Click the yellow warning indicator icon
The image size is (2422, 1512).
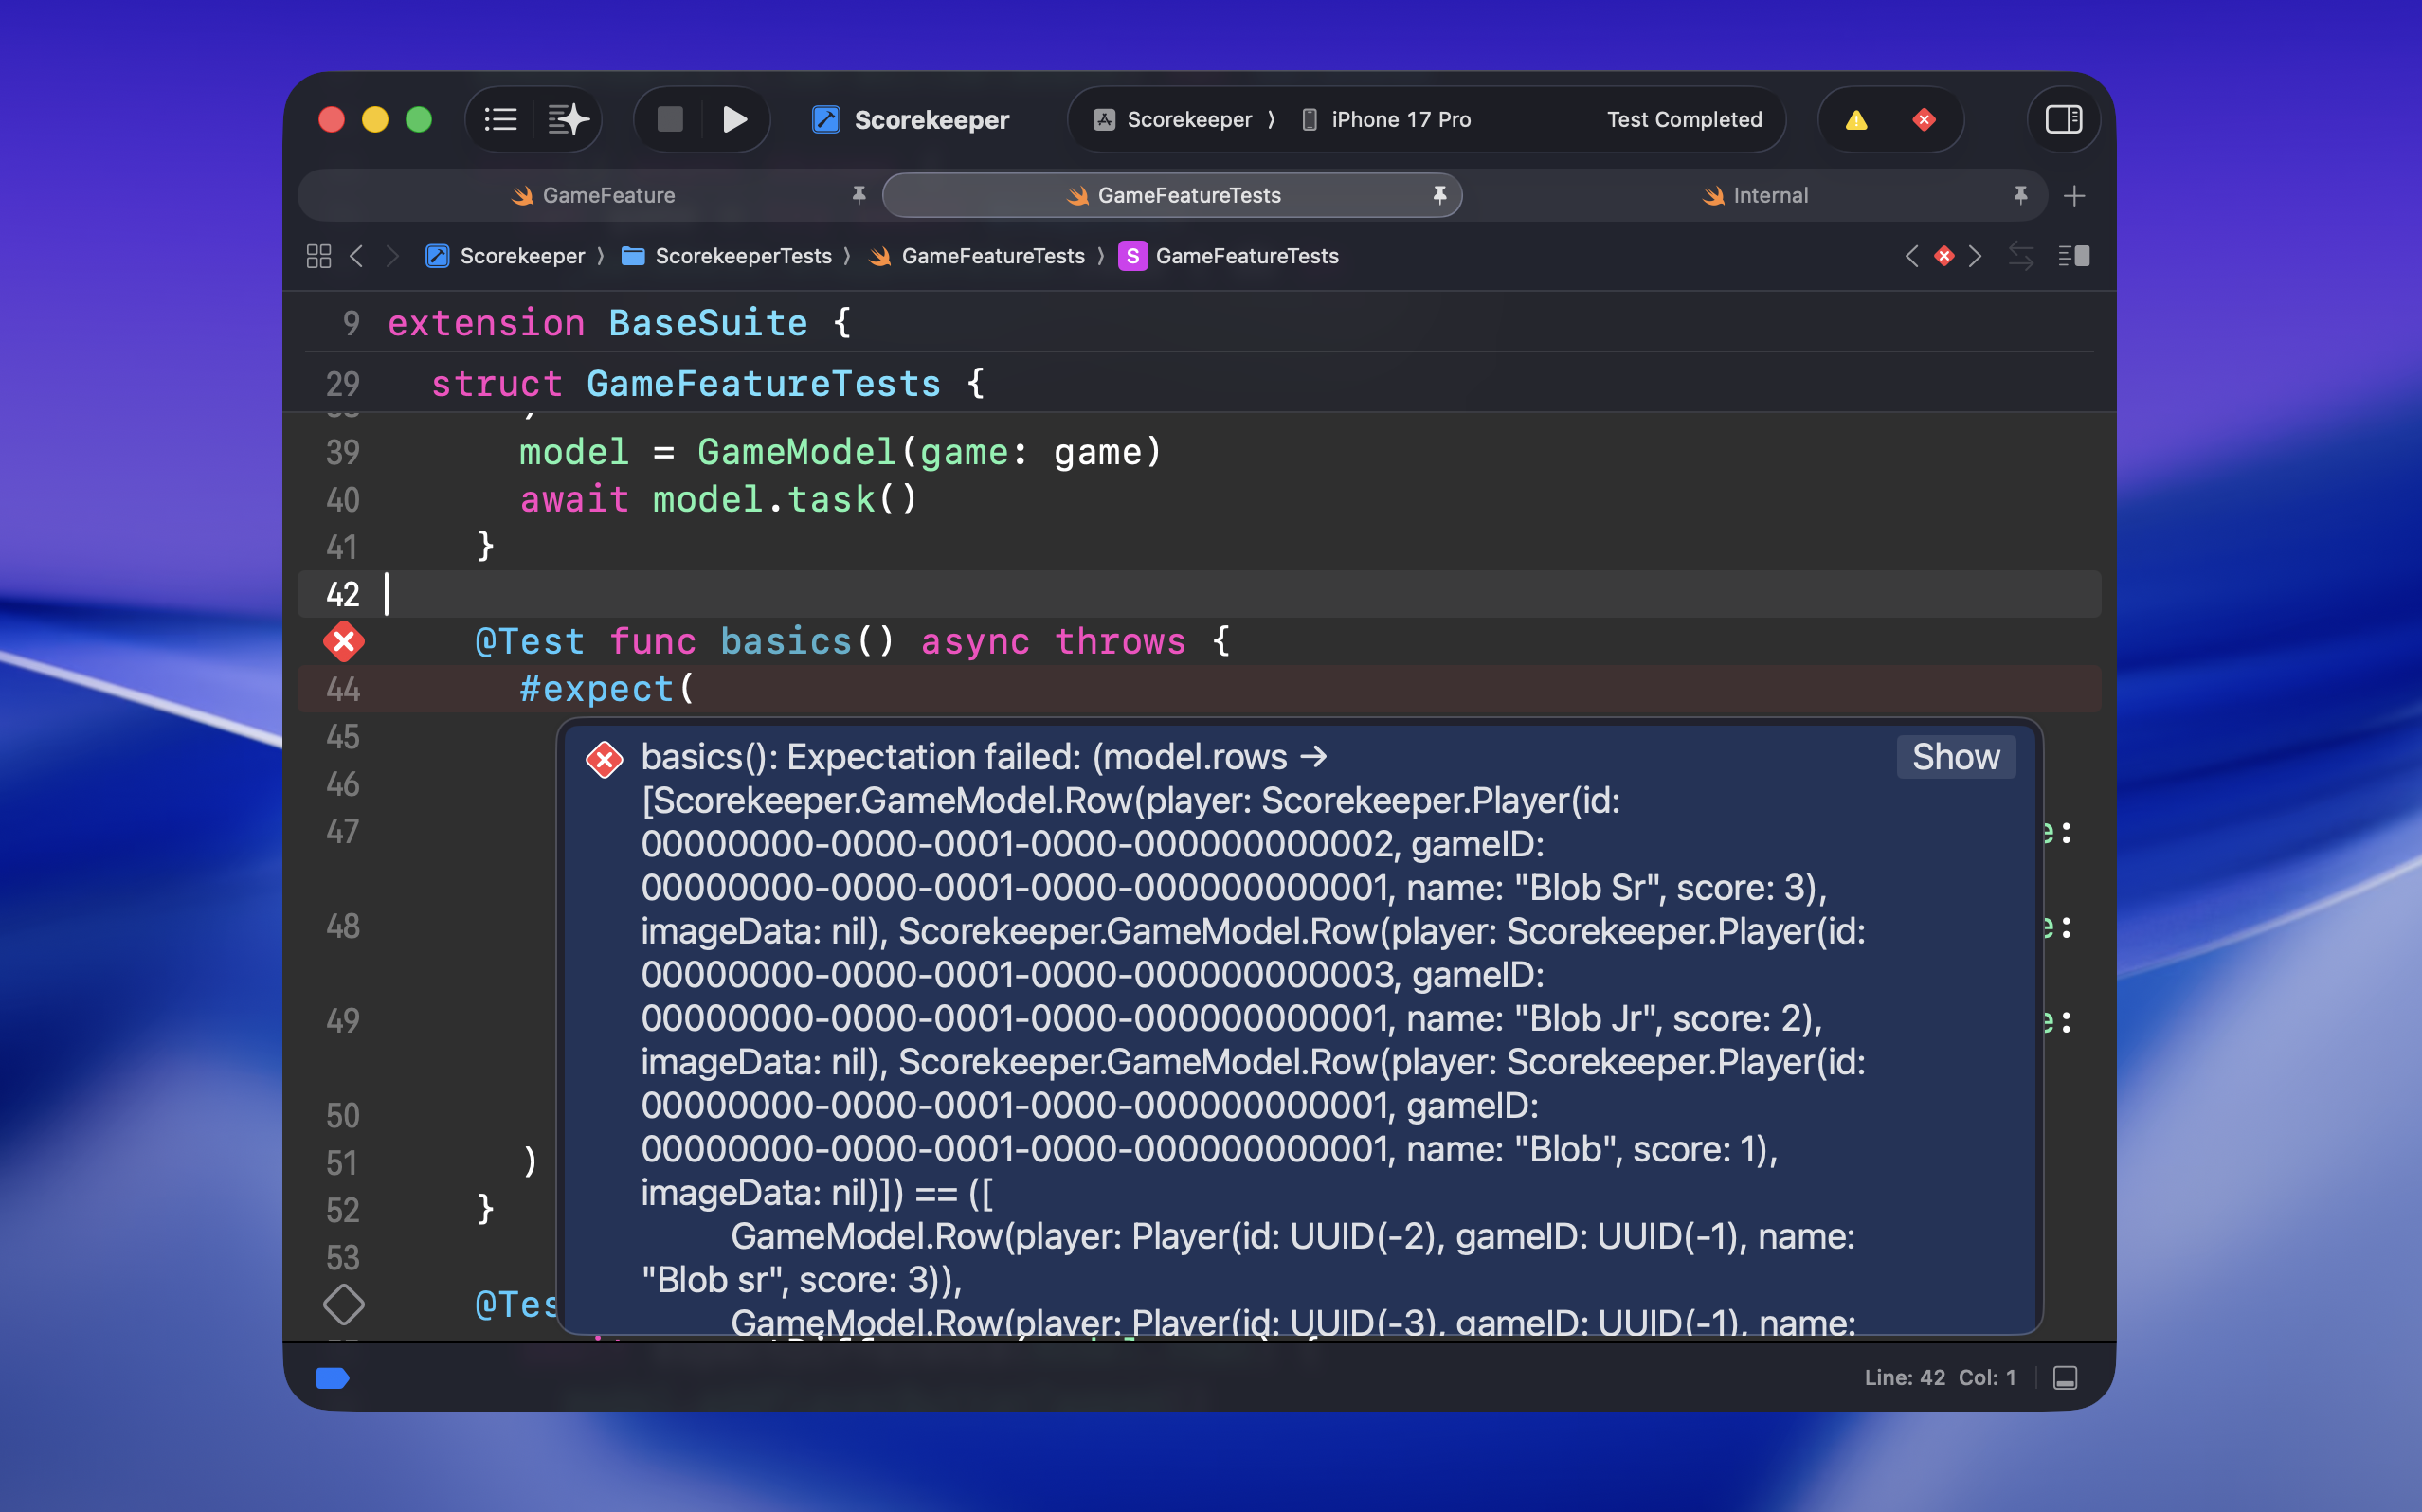1856,120
